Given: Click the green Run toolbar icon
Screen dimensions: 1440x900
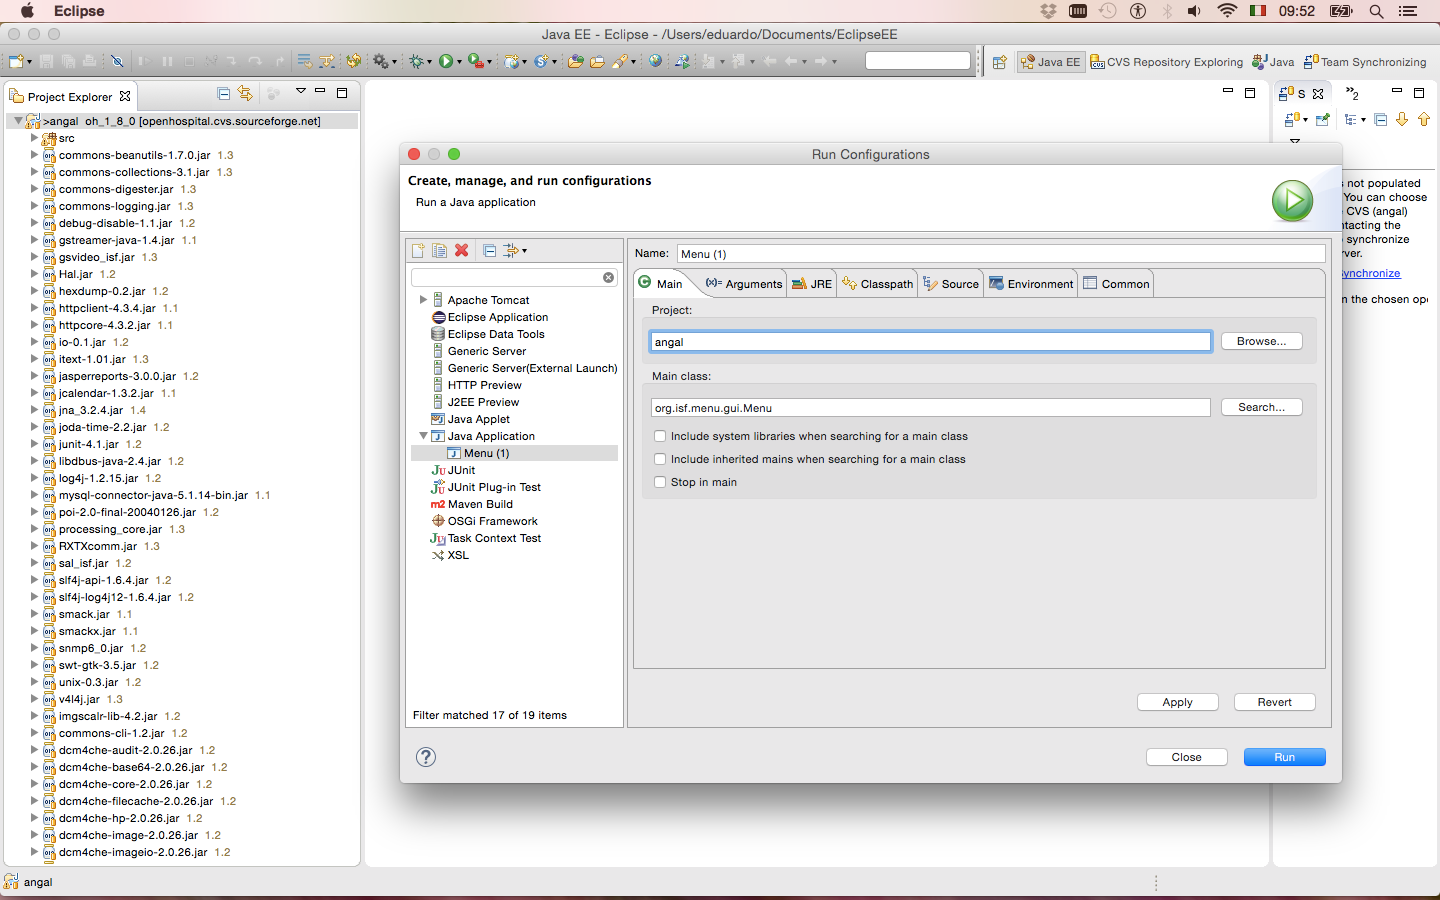Looking at the screenshot, I should coord(446,61).
